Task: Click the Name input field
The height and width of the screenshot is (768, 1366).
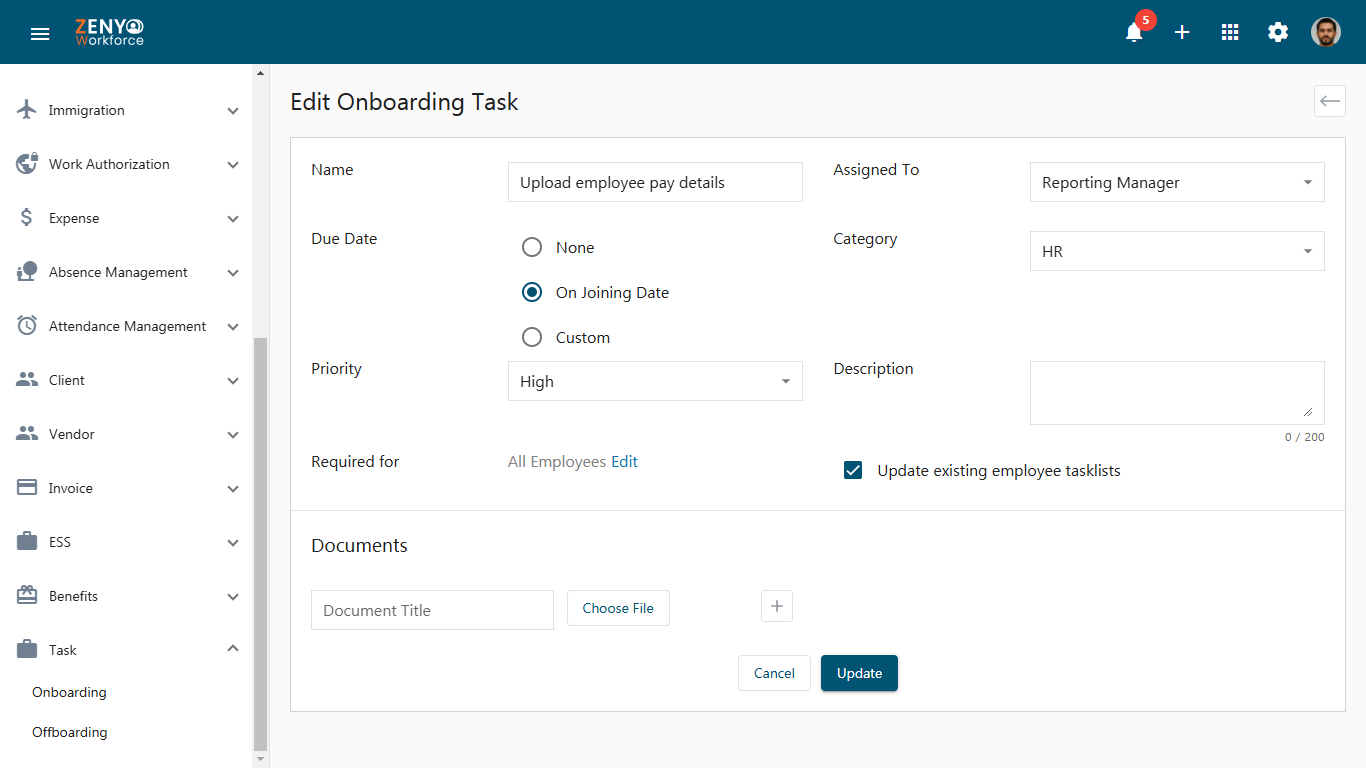Action: [x=655, y=182]
